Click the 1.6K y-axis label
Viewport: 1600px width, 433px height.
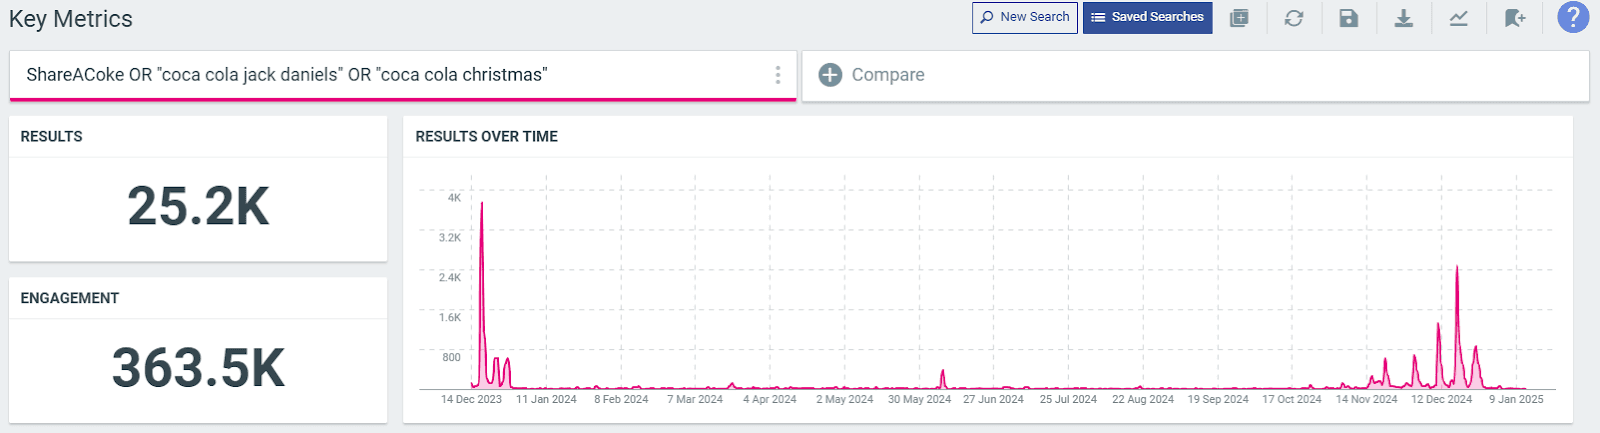click(x=450, y=318)
